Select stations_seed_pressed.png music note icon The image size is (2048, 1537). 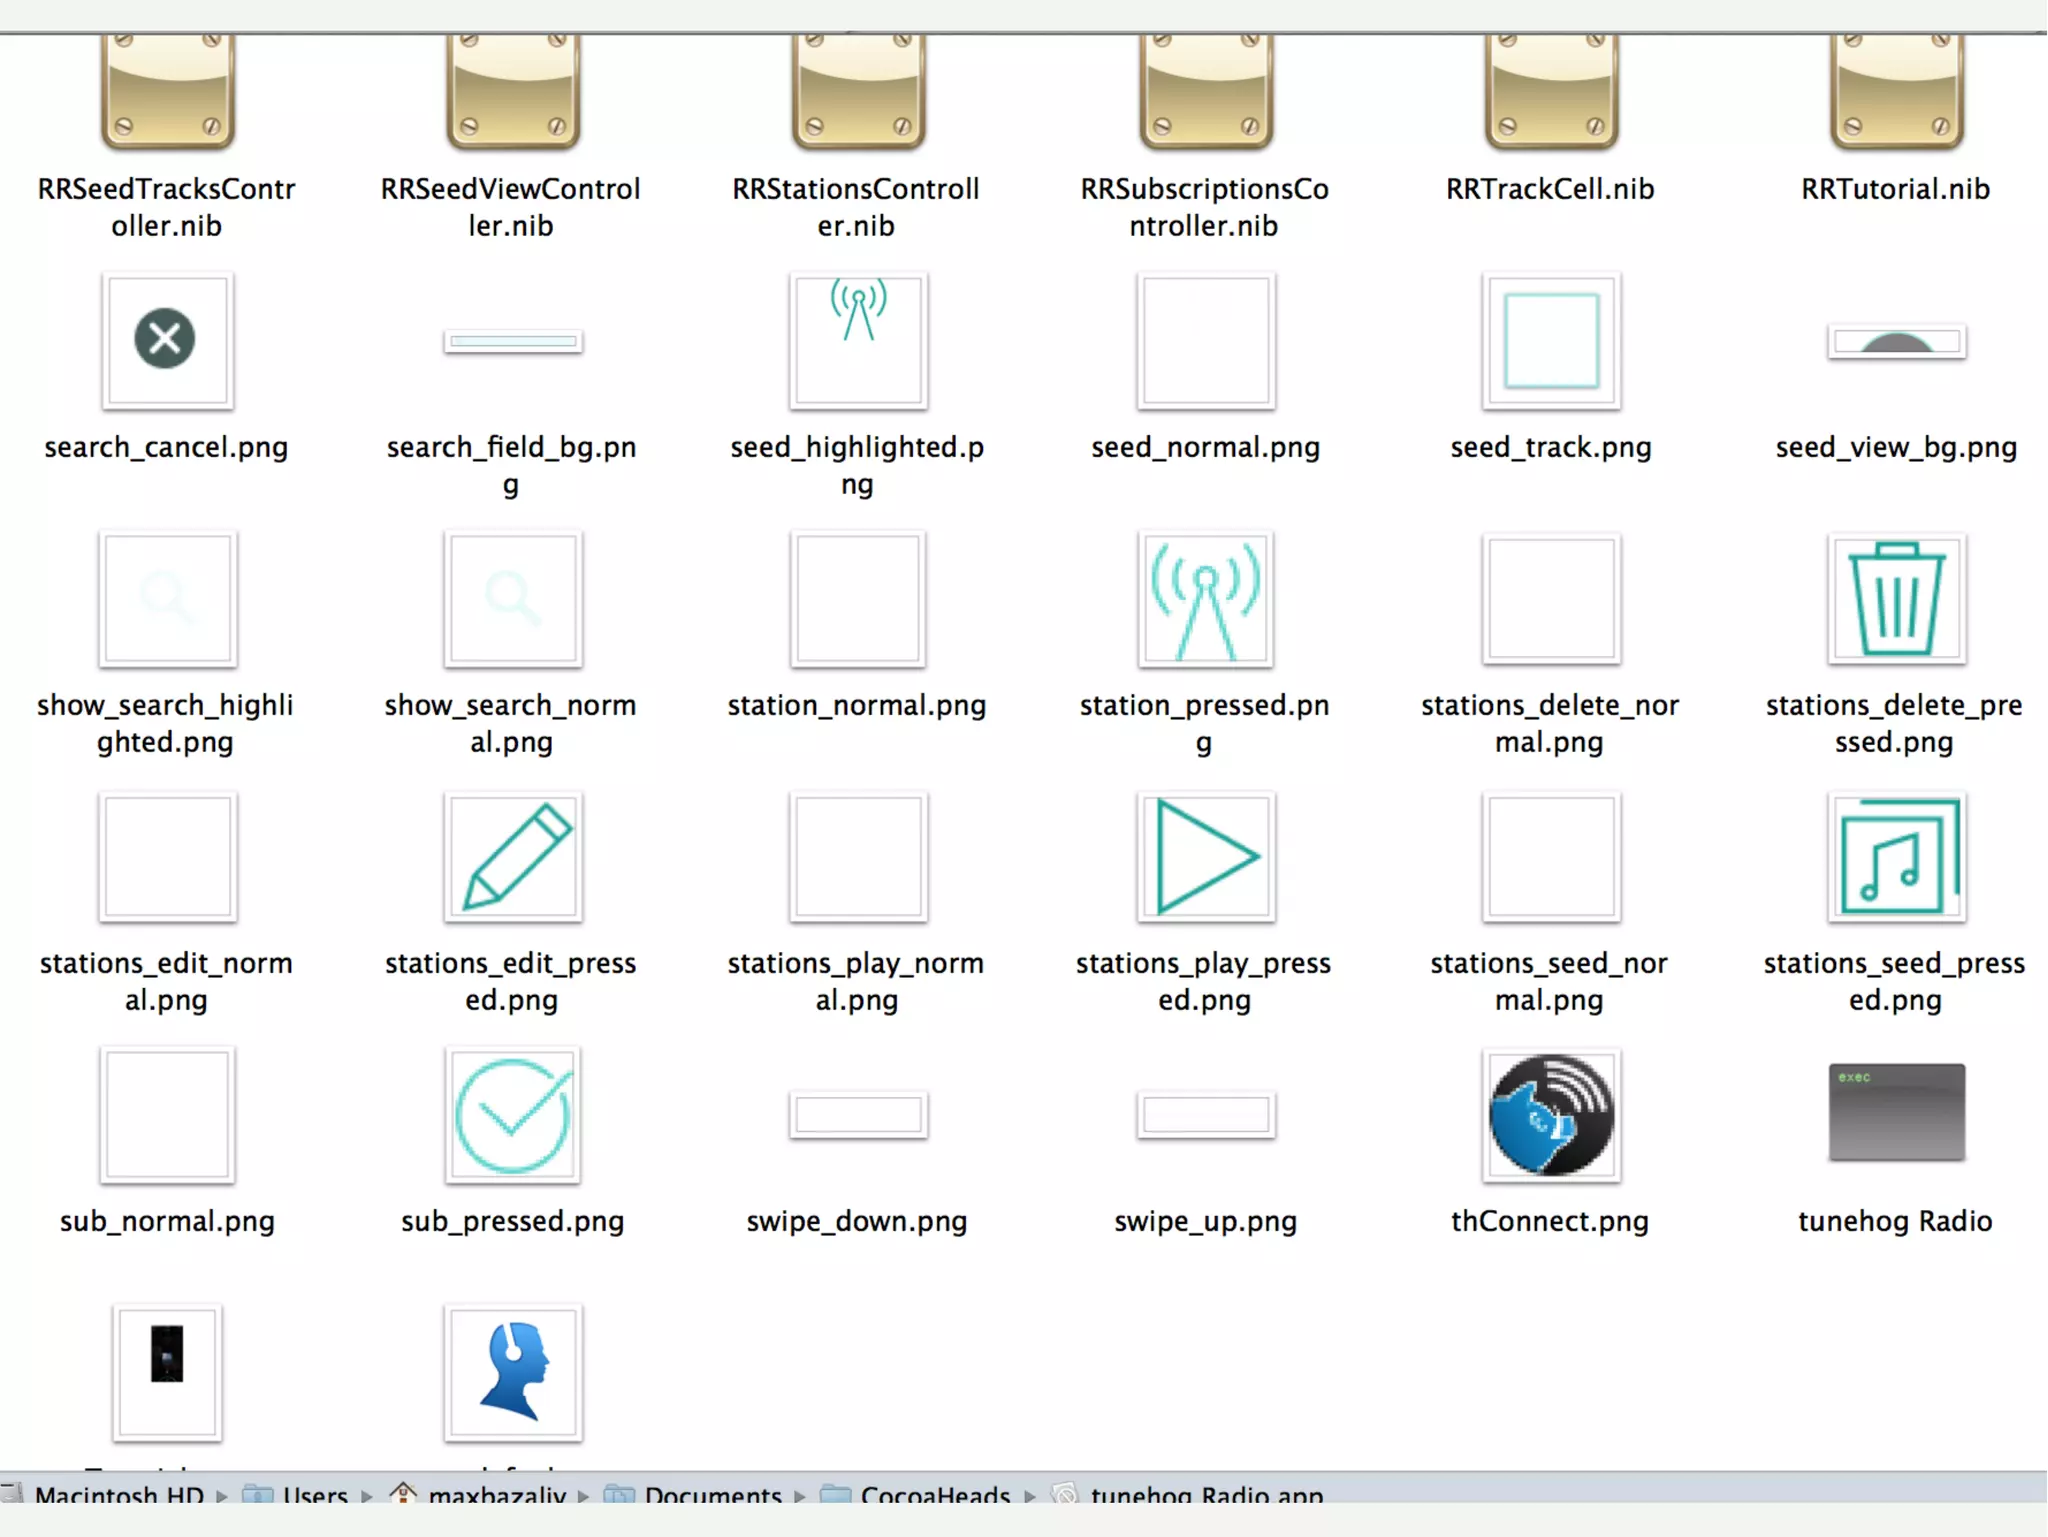[1895, 858]
